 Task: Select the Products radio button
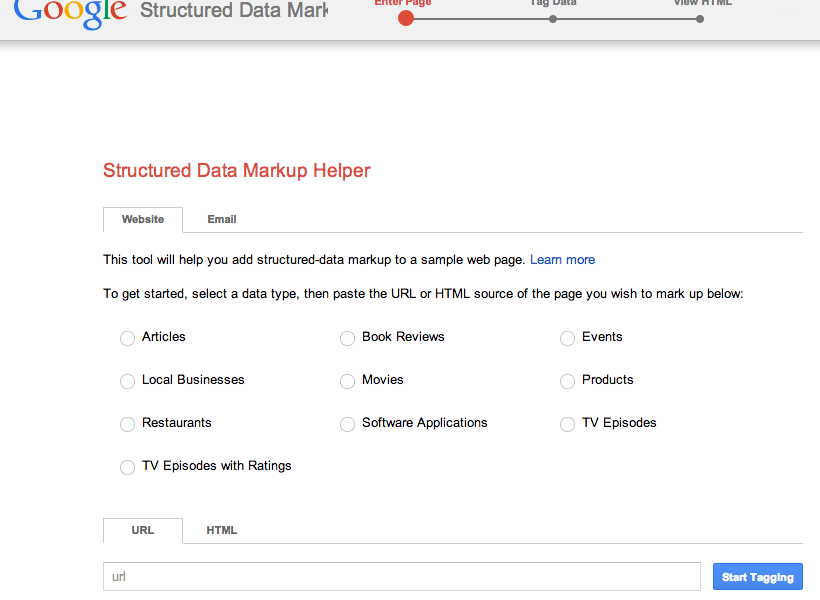(567, 381)
